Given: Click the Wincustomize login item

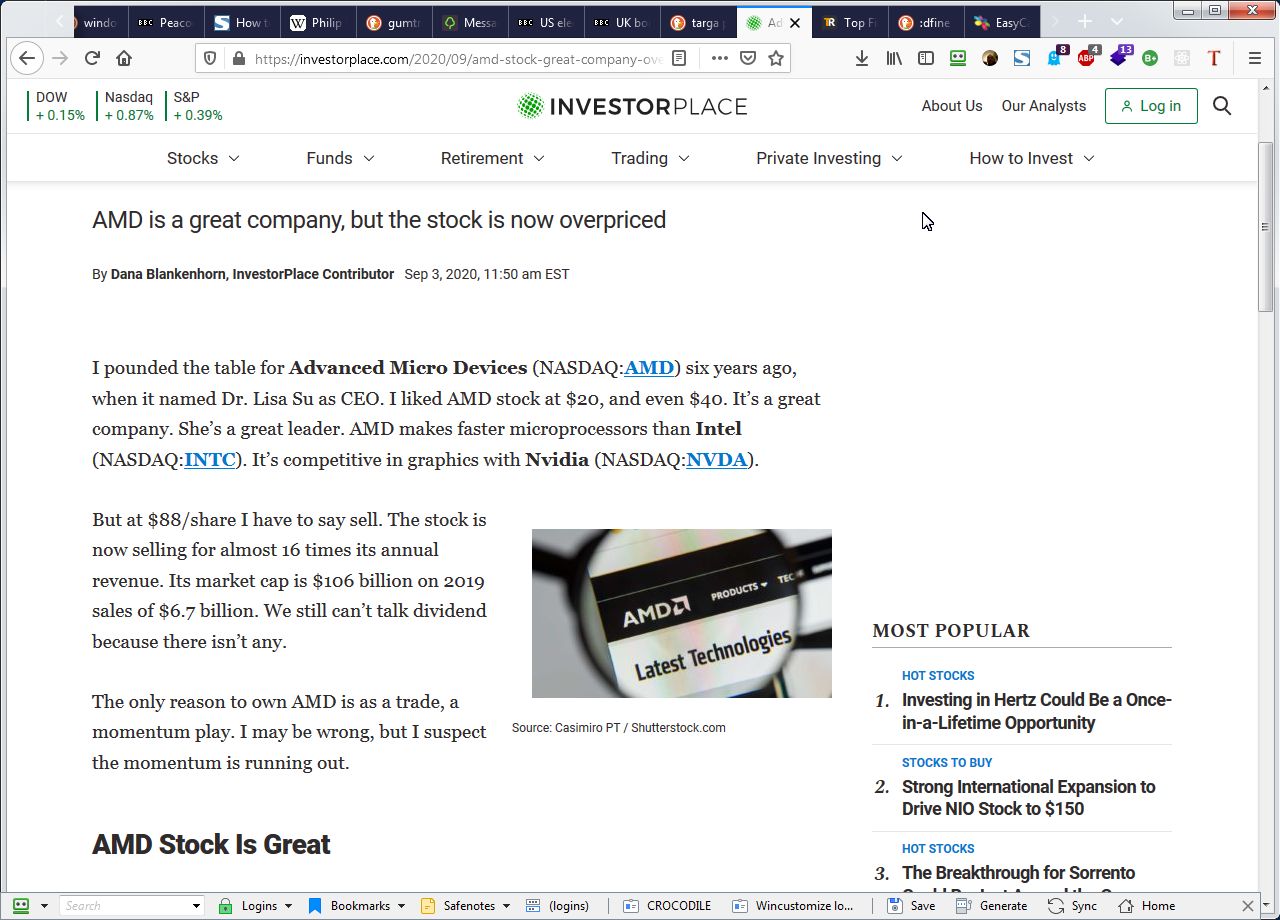Looking at the screenshot, I should tap(792, 906).
